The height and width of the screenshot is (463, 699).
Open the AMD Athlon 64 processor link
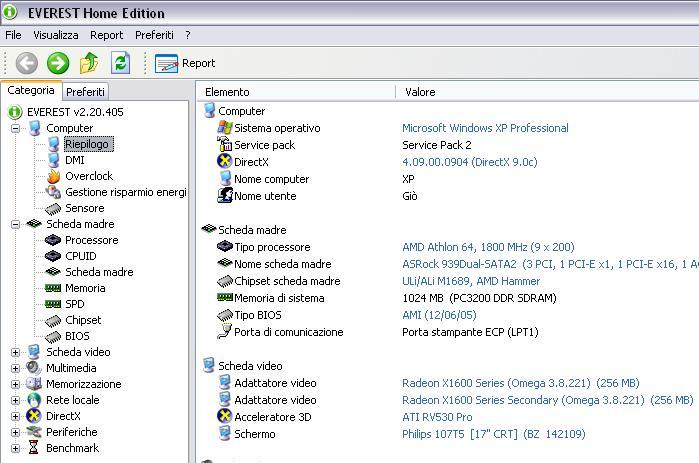(x=488, y=247)
